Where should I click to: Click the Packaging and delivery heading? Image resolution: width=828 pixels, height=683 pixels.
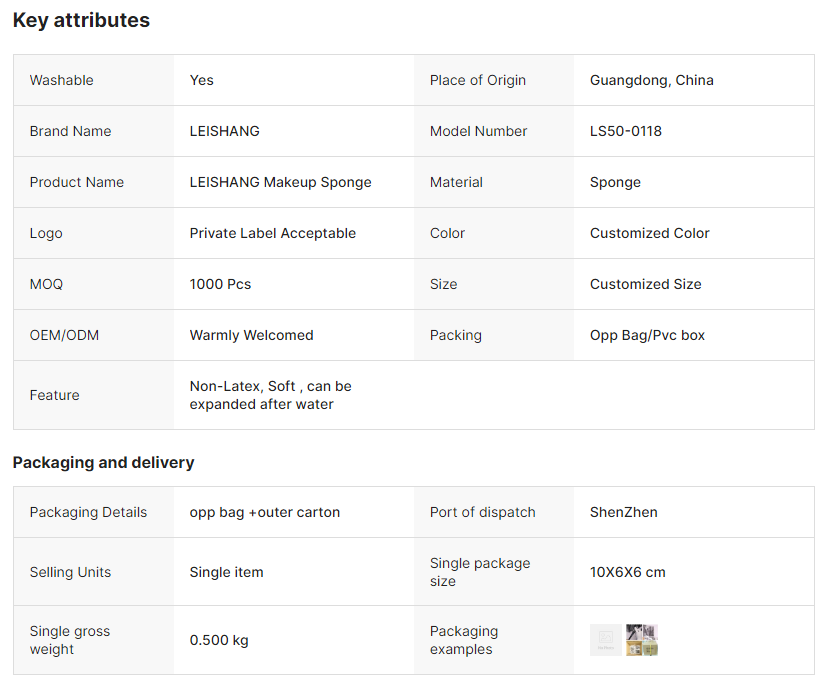(103, 462)
